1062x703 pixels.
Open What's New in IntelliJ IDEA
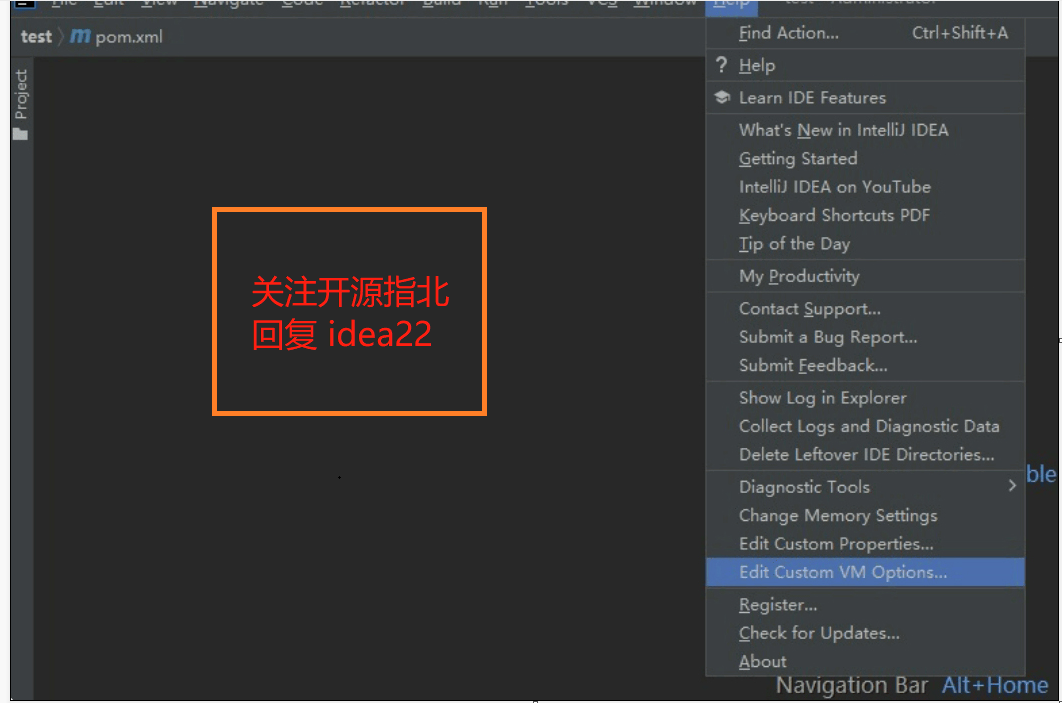pyautogui.click(x=865, y=130)
